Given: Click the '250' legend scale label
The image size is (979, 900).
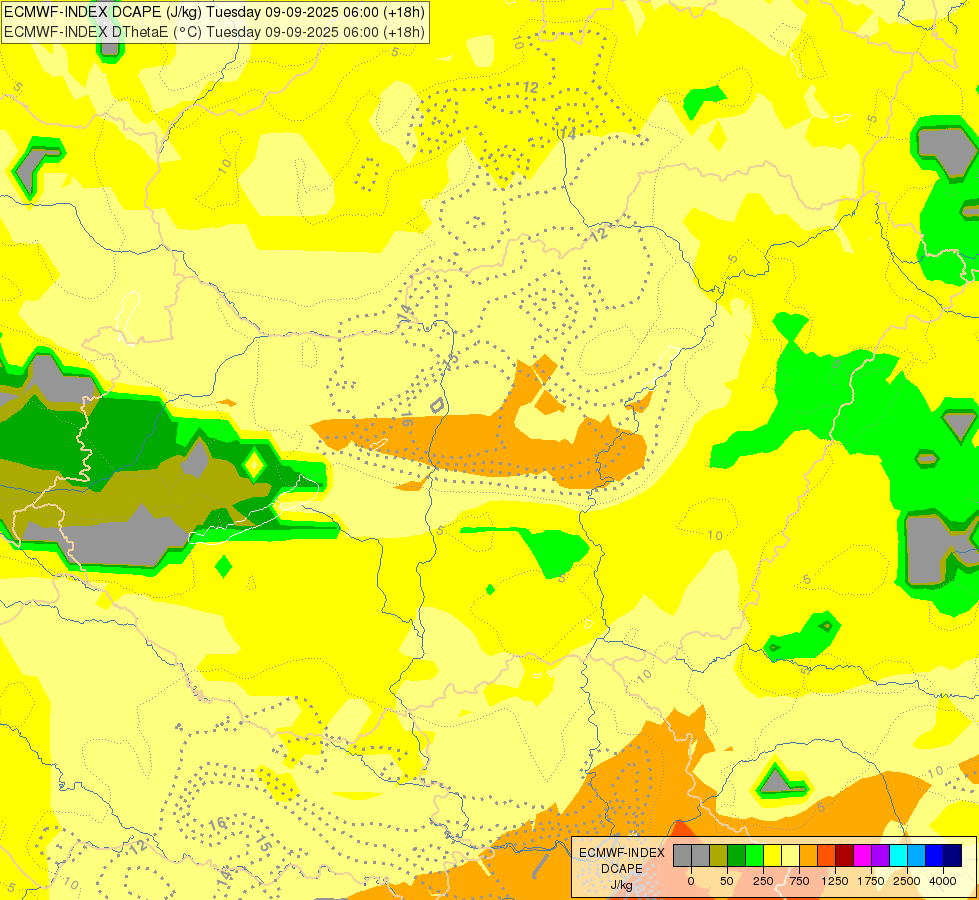Looking at the screenshot, I should (763, 881).
